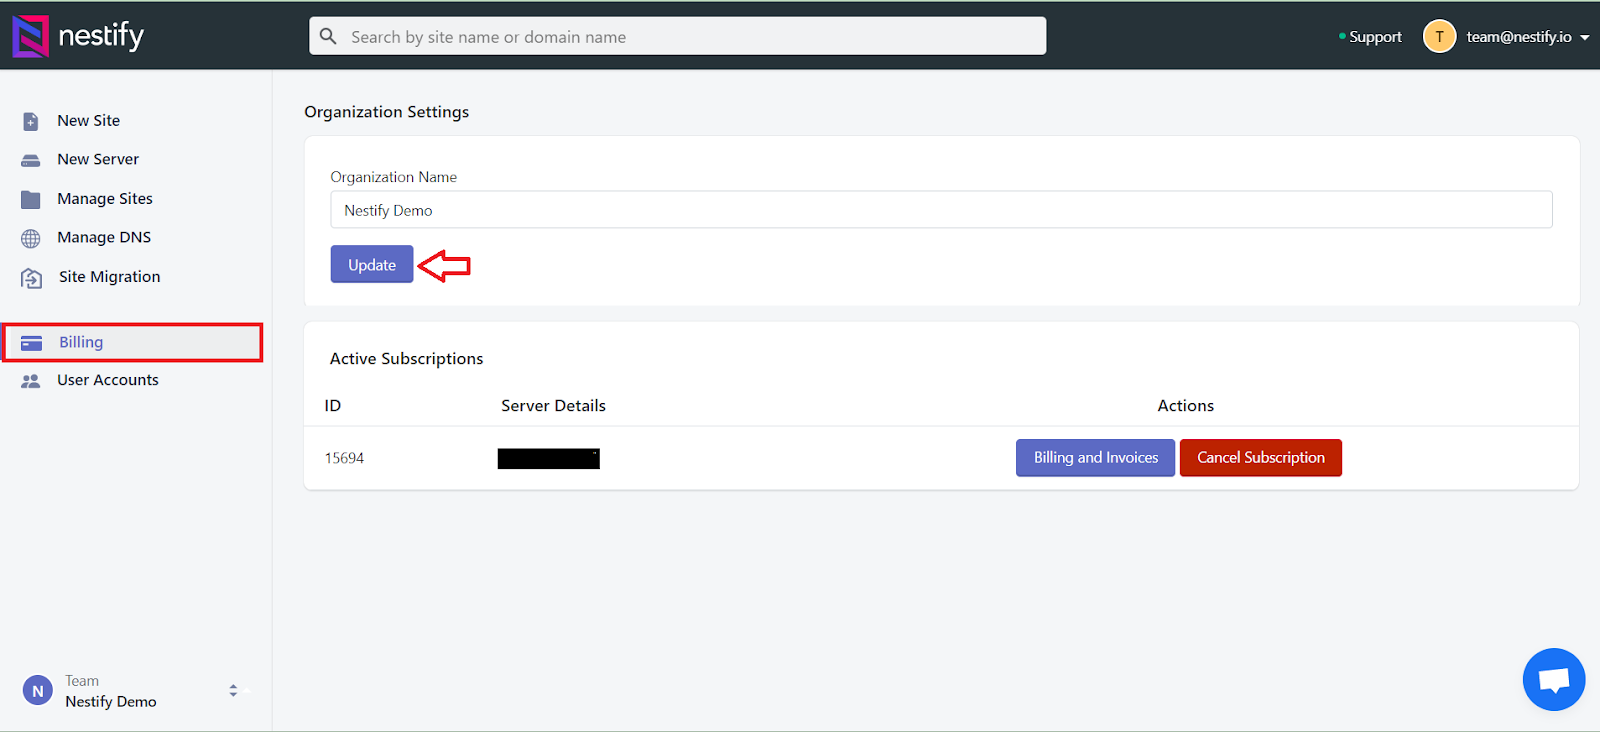This screenshot has height=732, width=1600.
Task: Click the ID column header
Action: coord(333,405)
